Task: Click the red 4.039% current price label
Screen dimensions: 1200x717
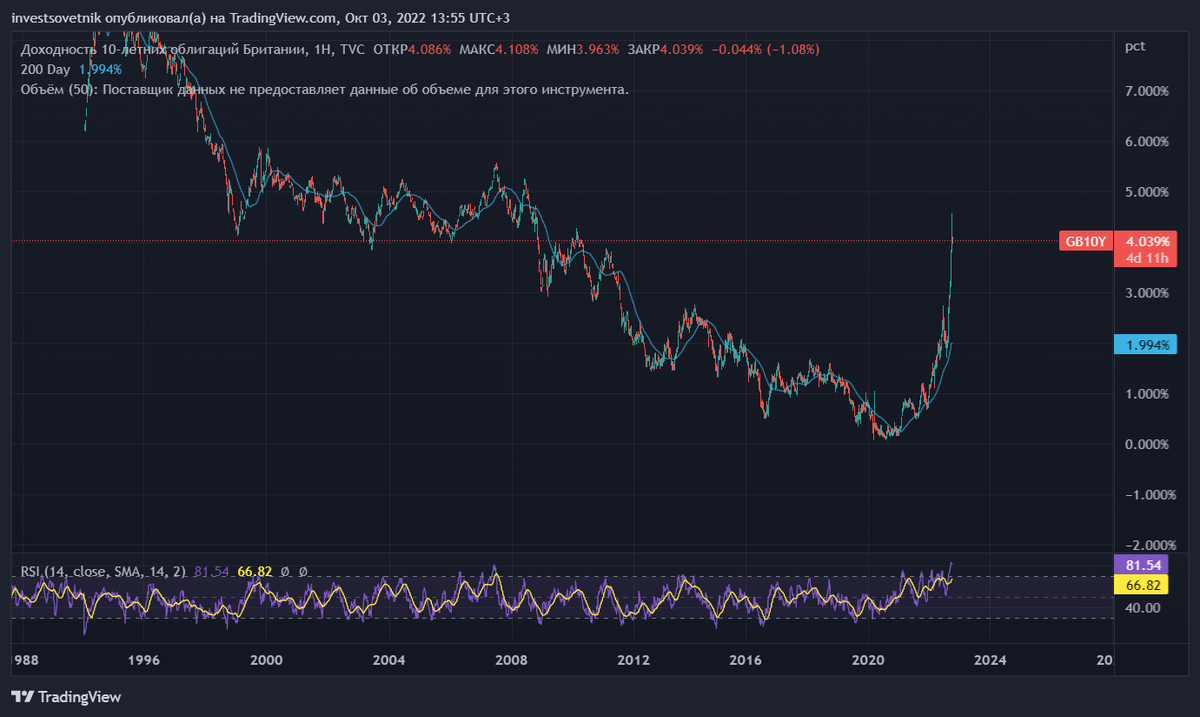Action: point(1147,241)
